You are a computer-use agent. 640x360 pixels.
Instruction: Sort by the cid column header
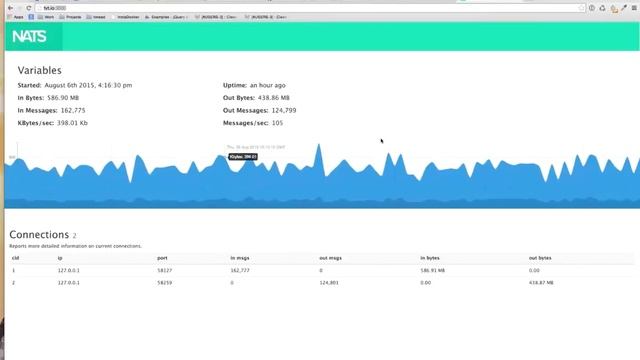[16, 258]
